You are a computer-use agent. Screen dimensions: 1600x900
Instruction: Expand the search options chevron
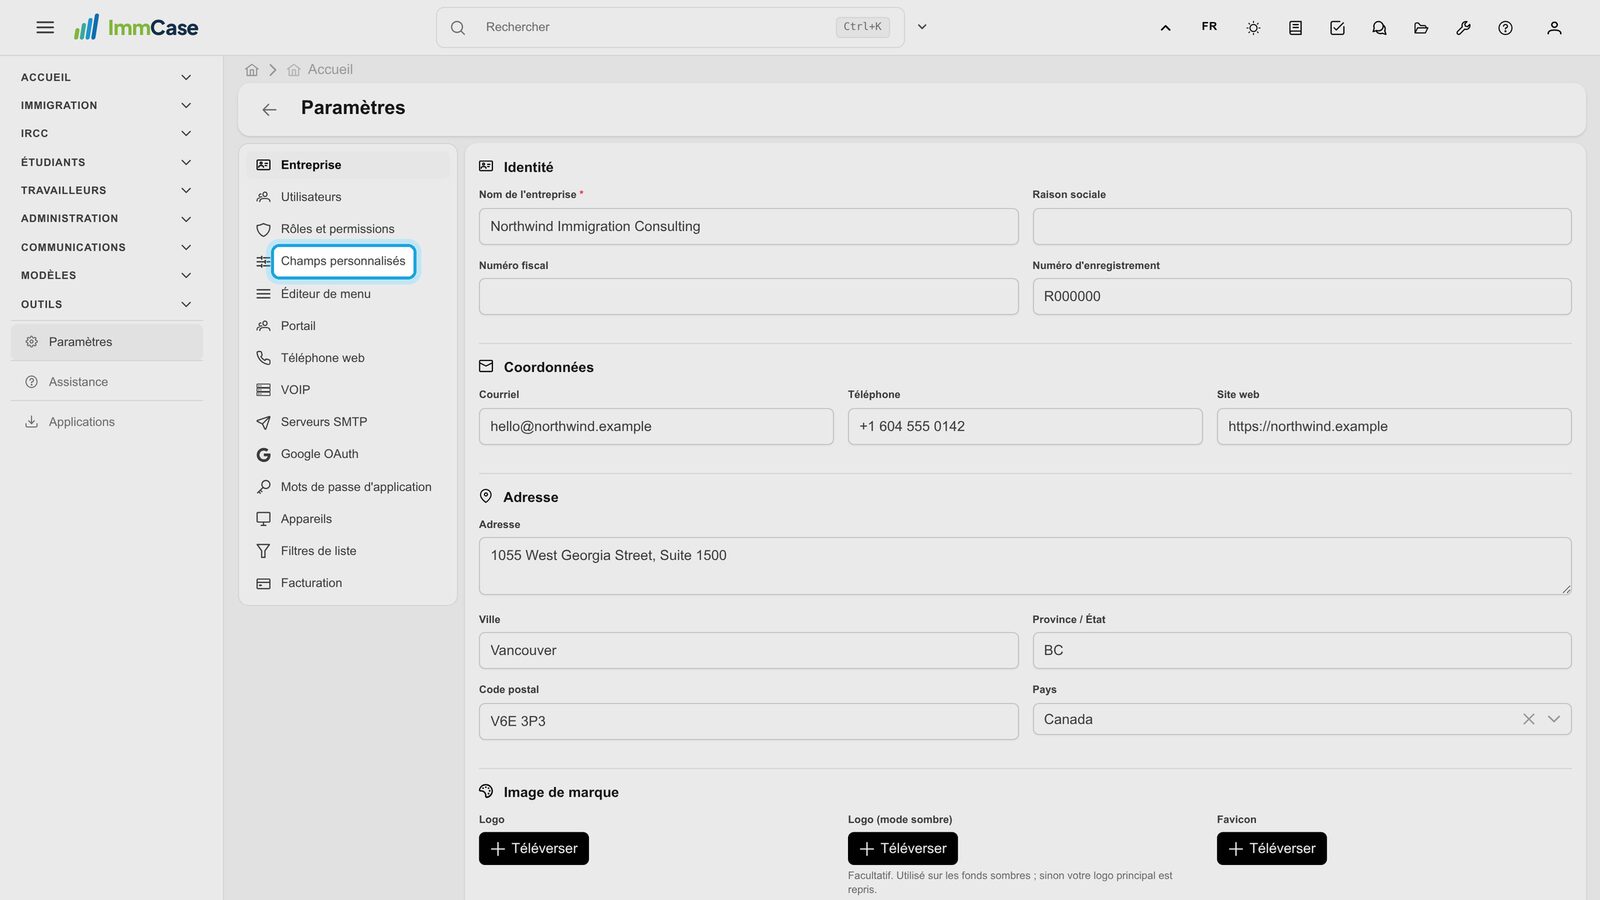pos(922,27)
